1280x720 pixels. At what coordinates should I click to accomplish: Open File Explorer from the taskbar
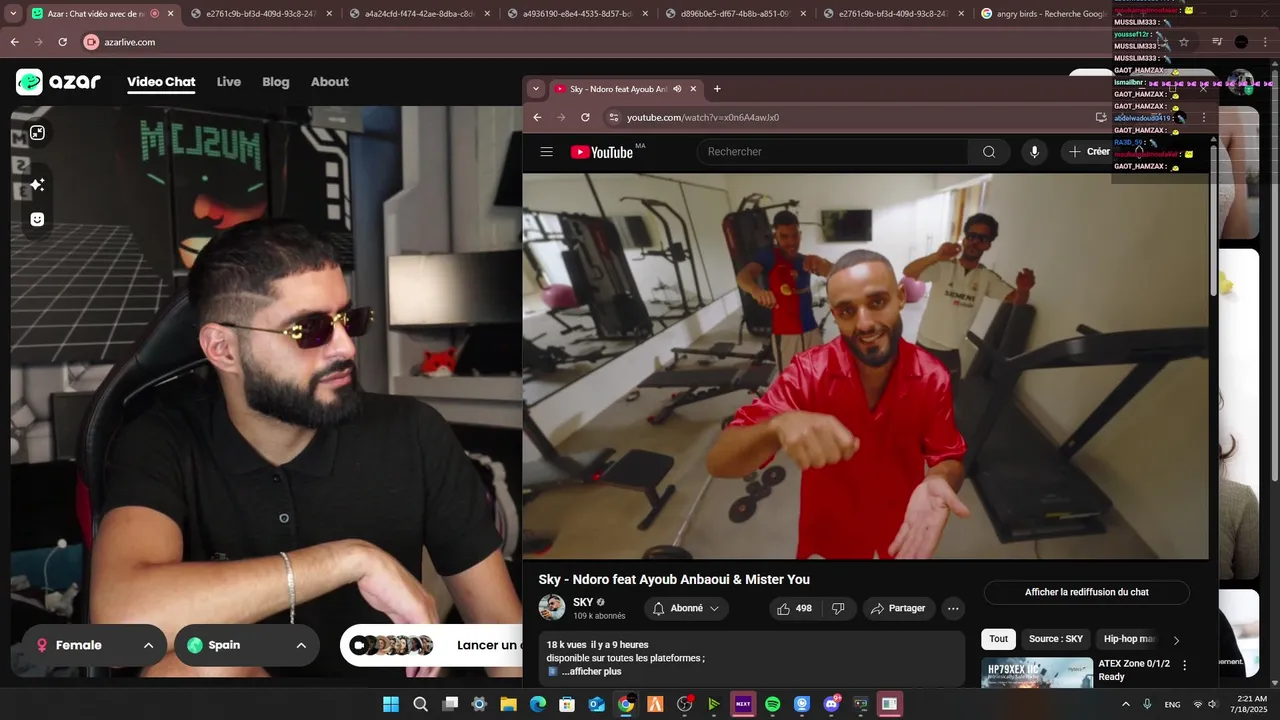pyautogui.click(x=508, y=704)
